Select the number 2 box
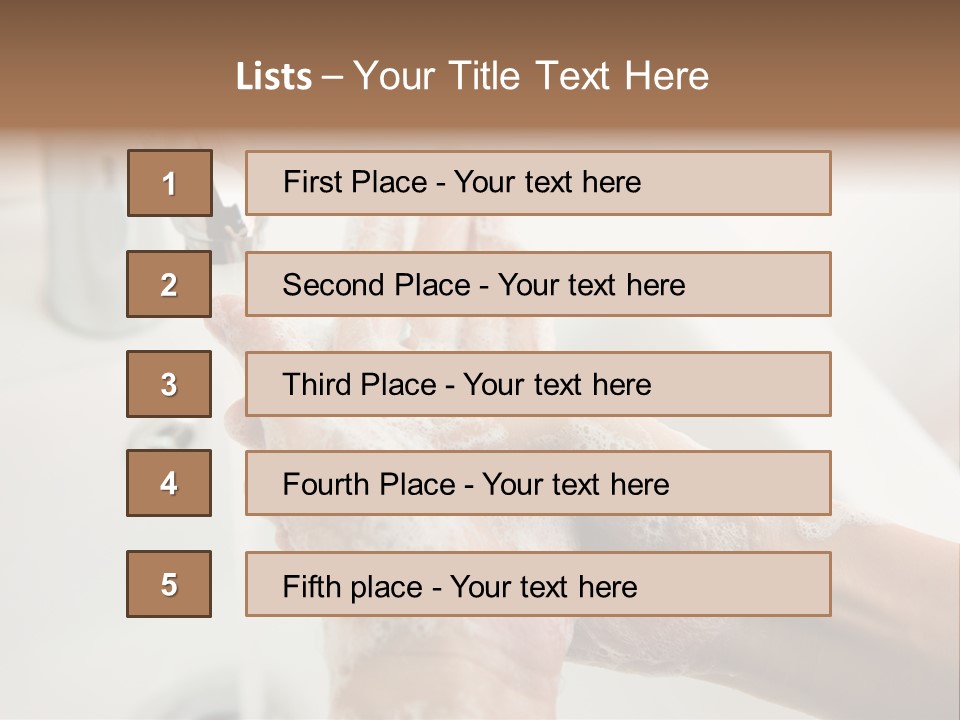 tap(169, 284)
